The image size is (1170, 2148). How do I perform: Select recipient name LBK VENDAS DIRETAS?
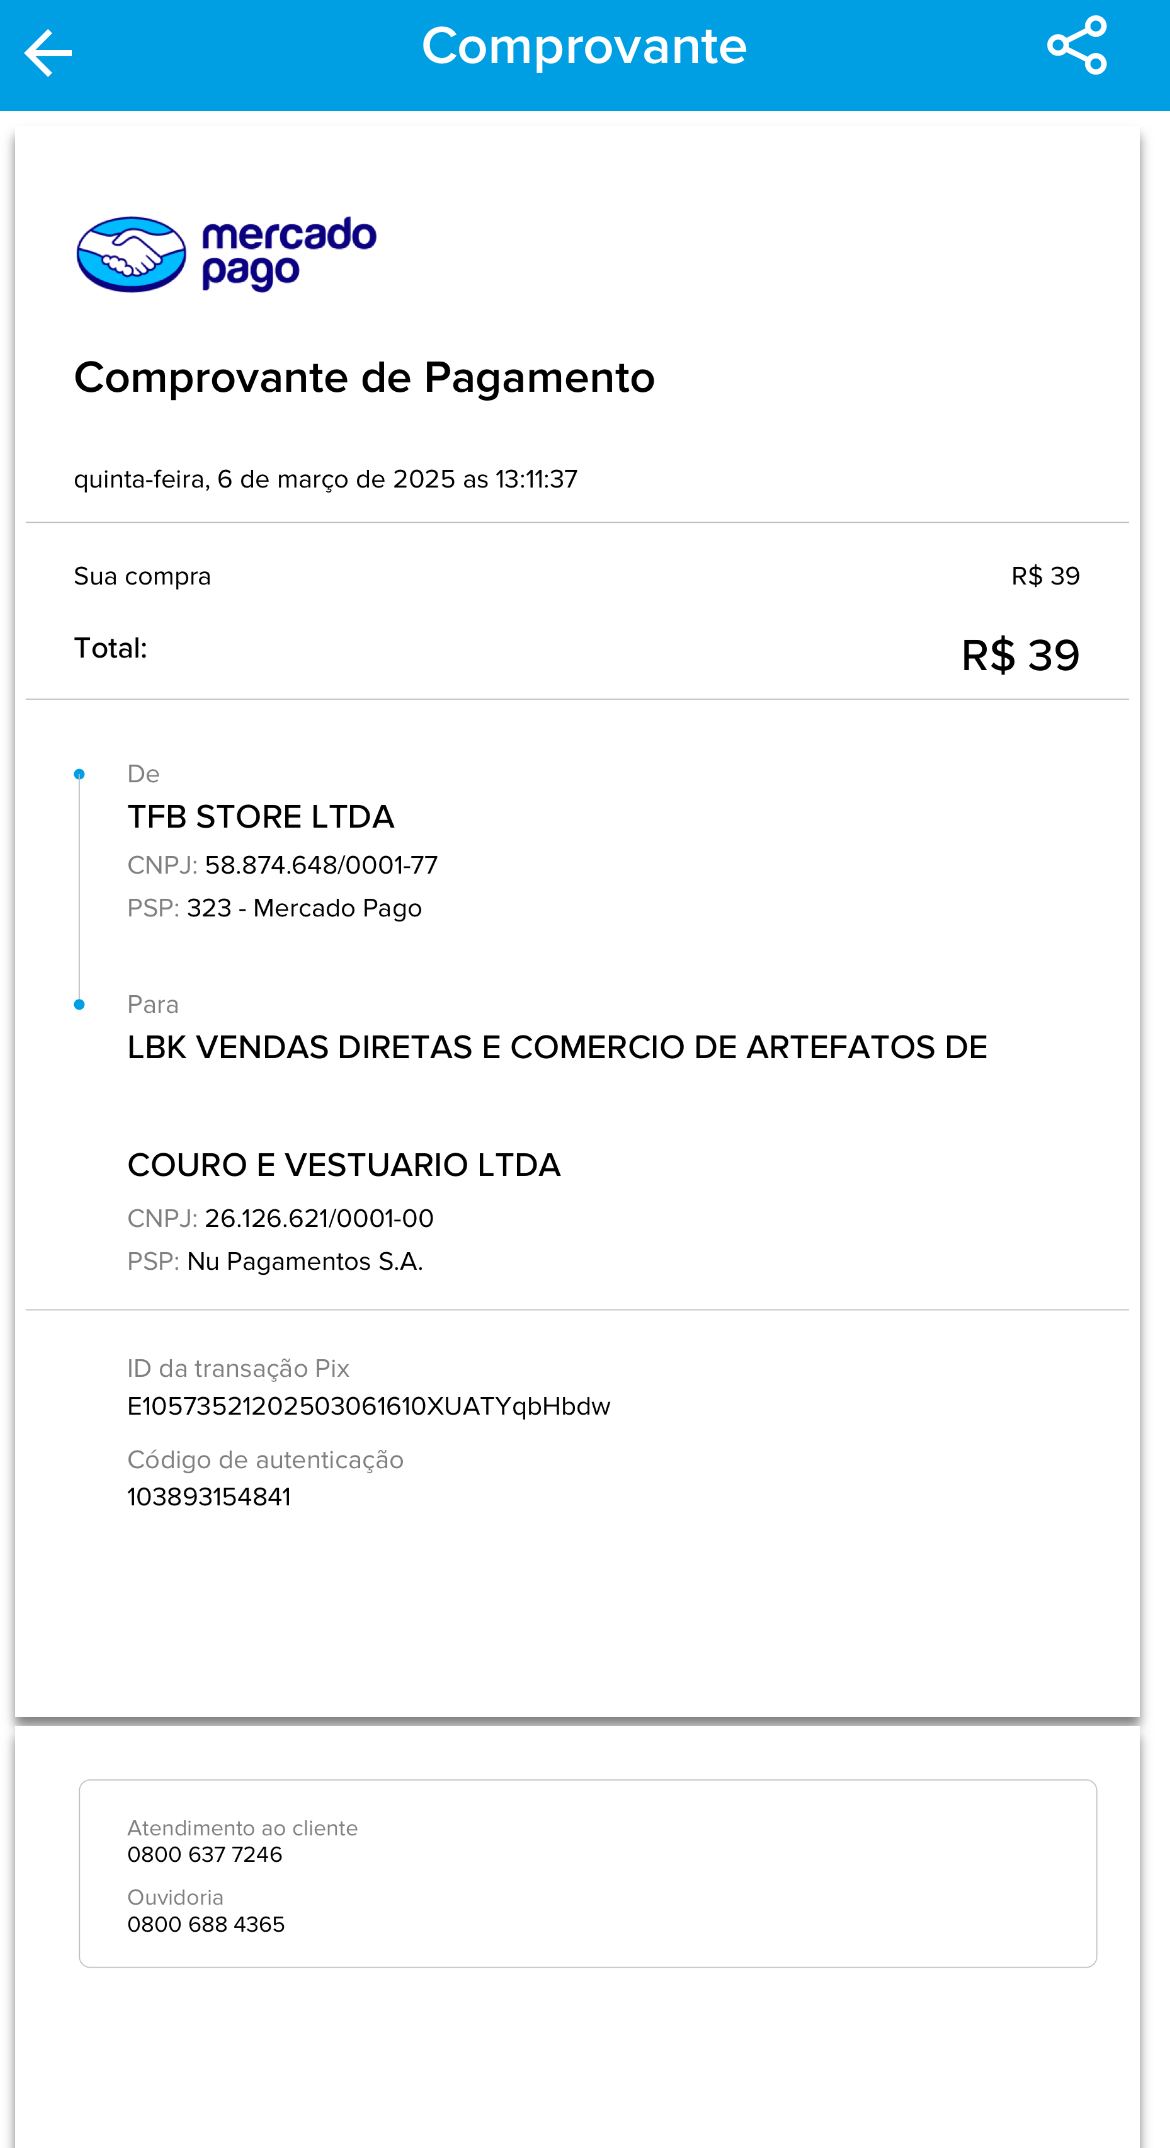click(556, 1047)
